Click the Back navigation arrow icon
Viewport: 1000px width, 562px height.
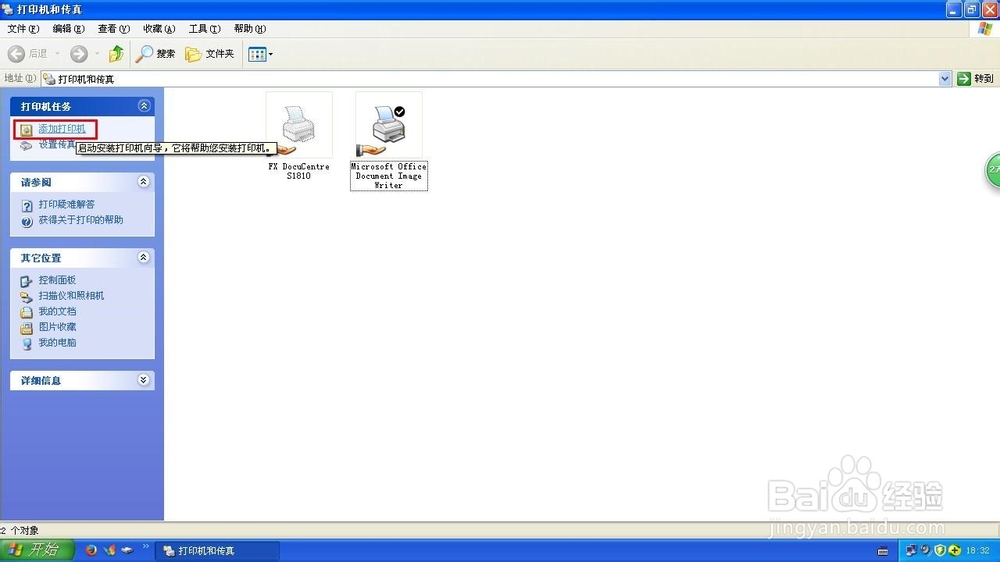pyautogui.click(x=17, y=54)
